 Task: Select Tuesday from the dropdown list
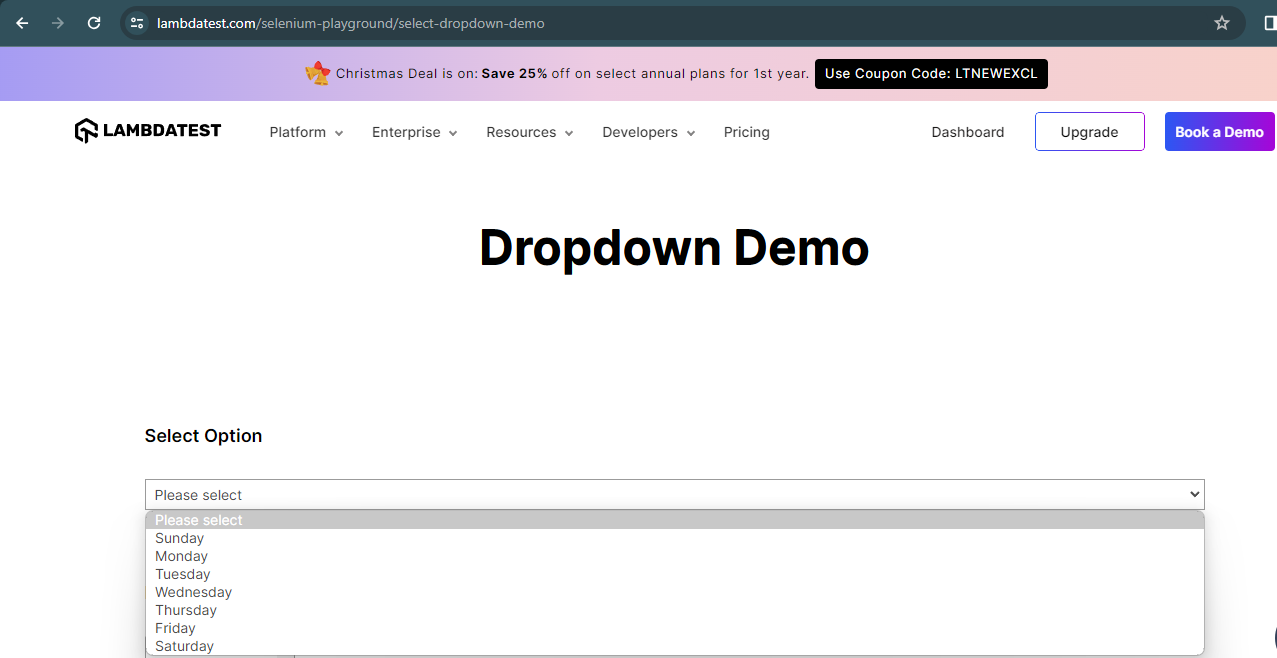(x=675, y=574)
